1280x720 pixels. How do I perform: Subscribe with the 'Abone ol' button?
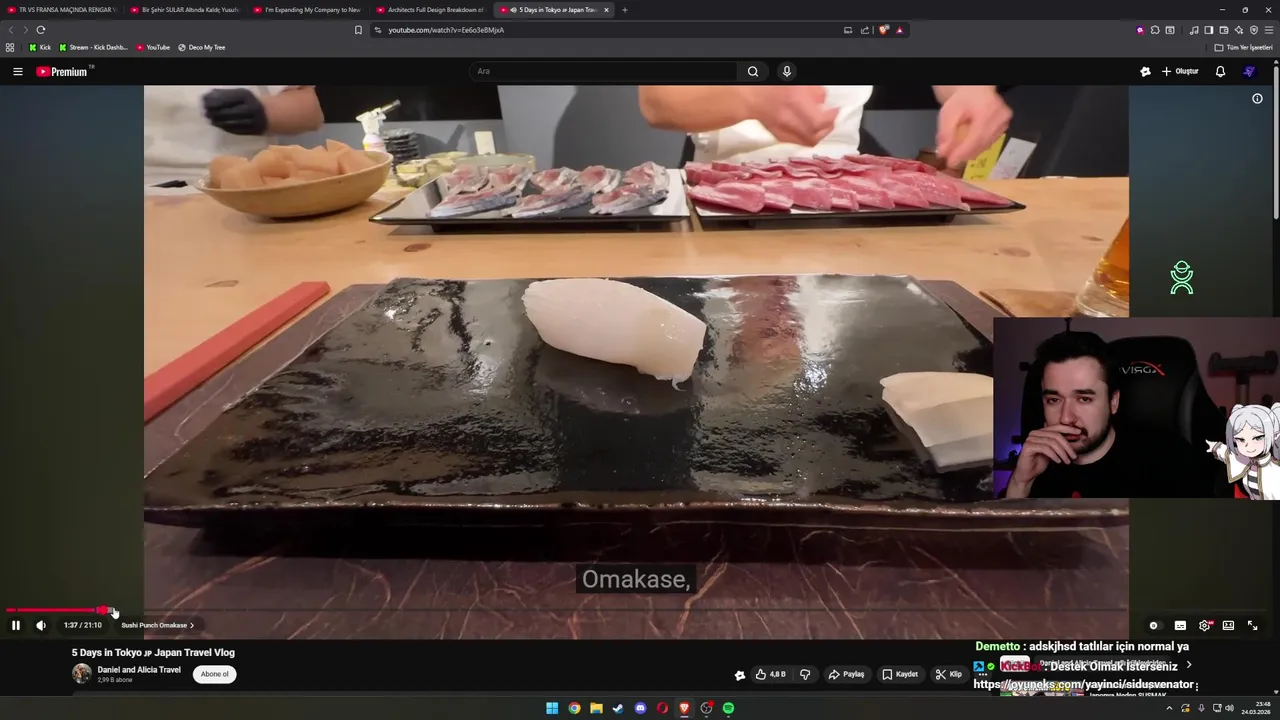[x=214, y=674]
